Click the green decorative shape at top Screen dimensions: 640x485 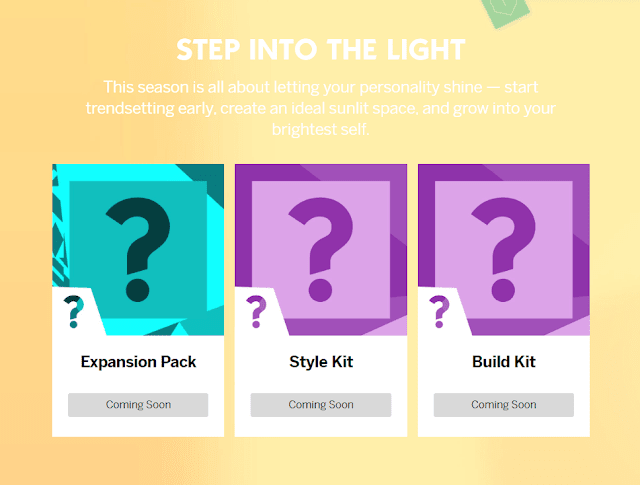point(504,13)
